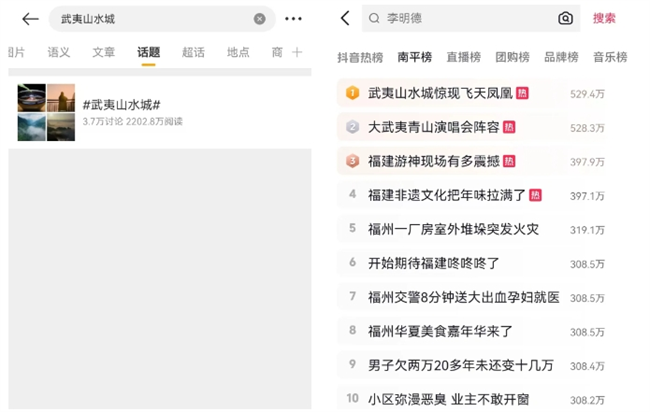Click hot tag beside 福建非遗文化把年味拉满了
This screenshot has height=412, width=650.
pyautogui.click(x=536, y=195)
